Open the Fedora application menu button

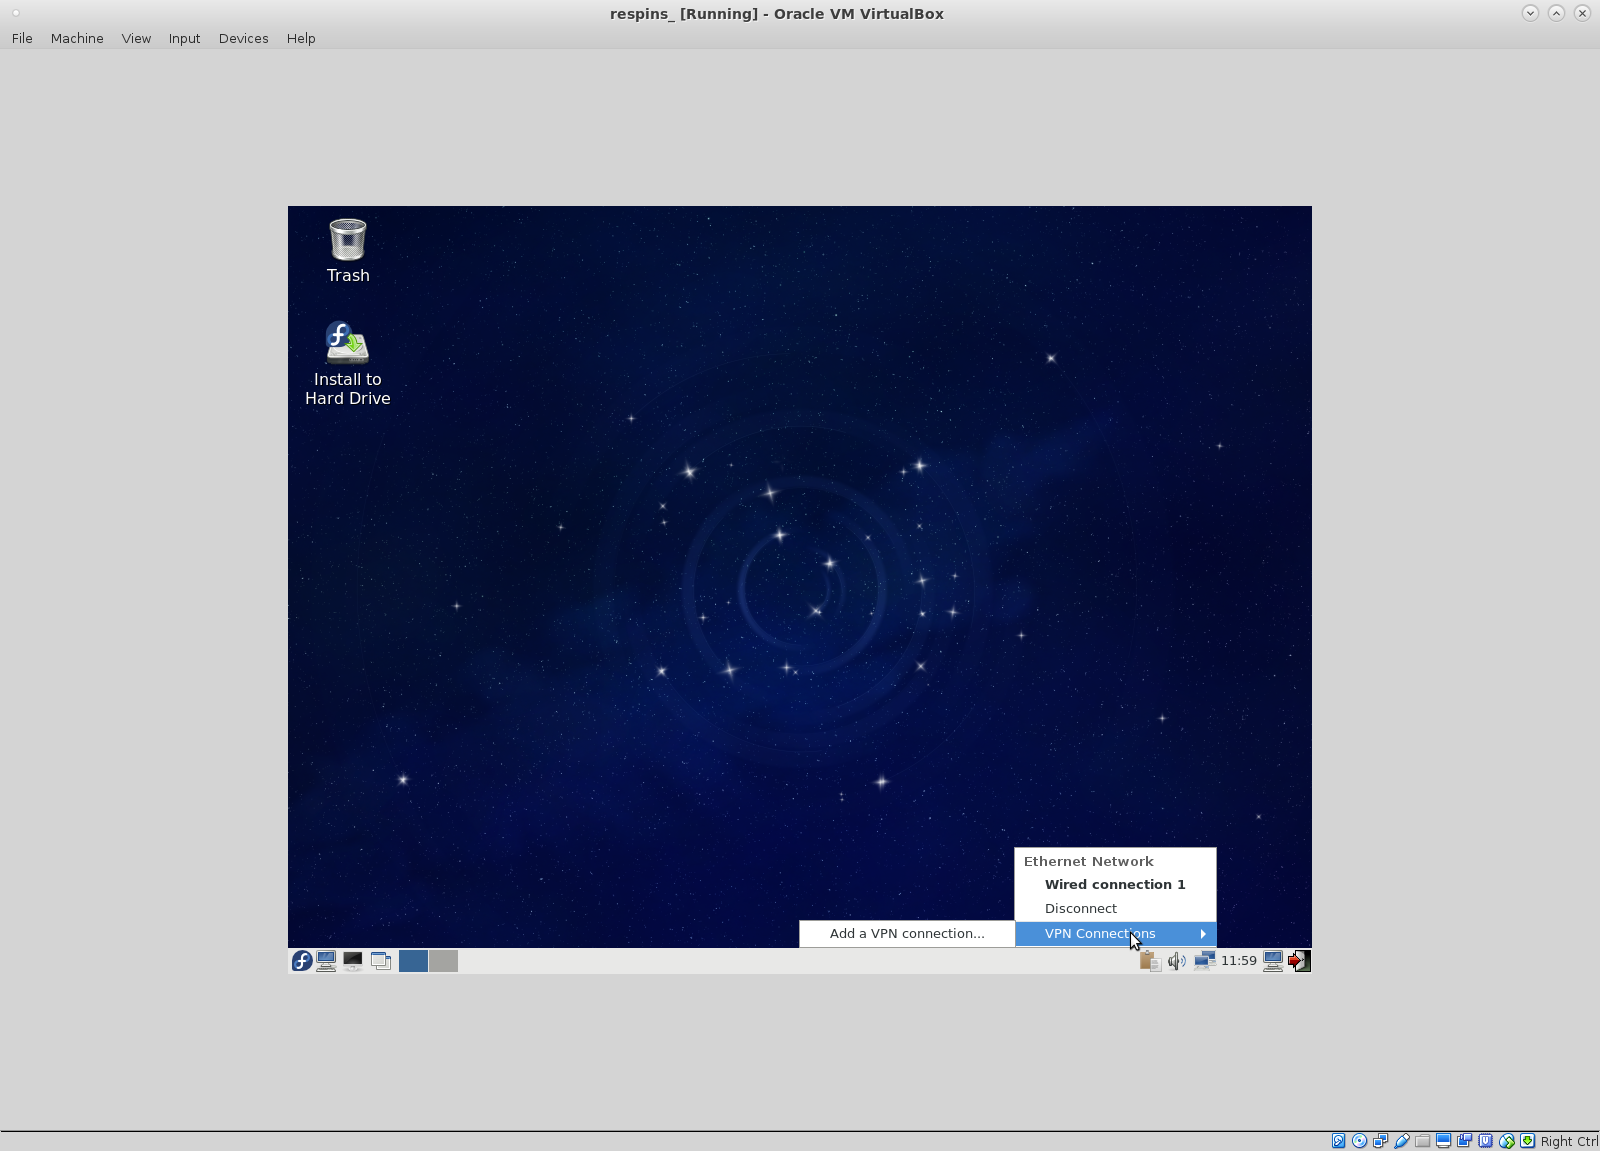click(x=301, y=961)
